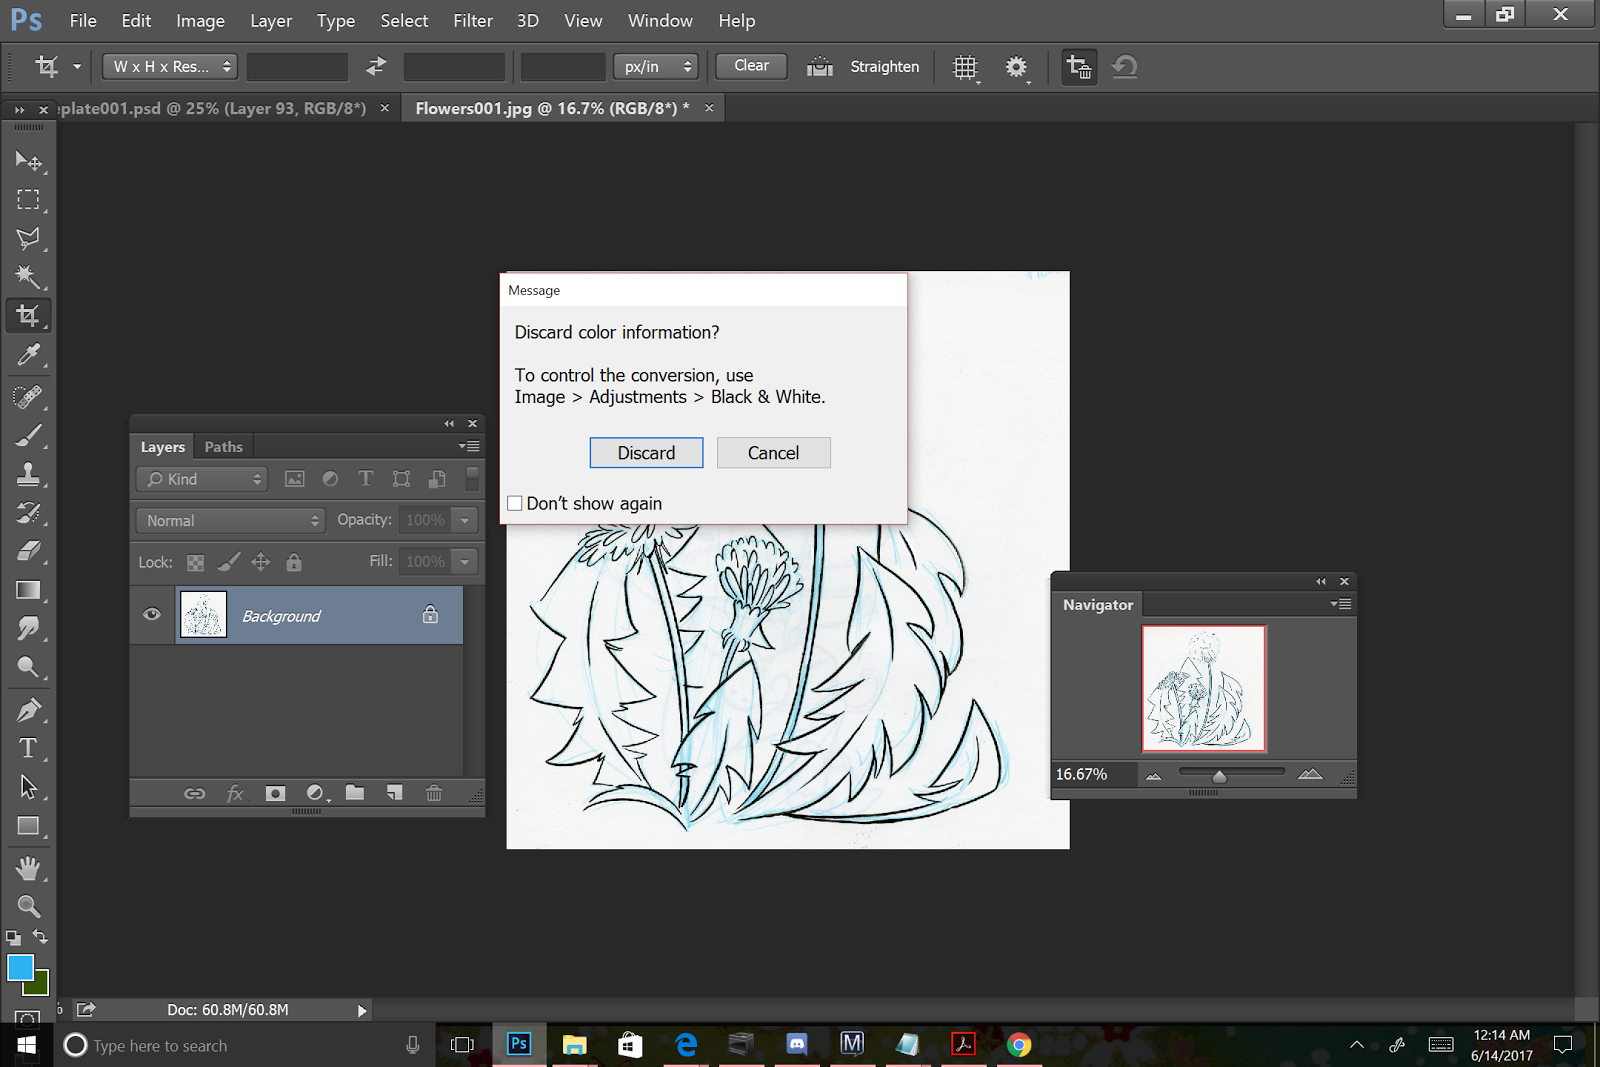The image size is (1600, 1067).
Task: Select the Clone Stamp tool
Action: point(27,474)
